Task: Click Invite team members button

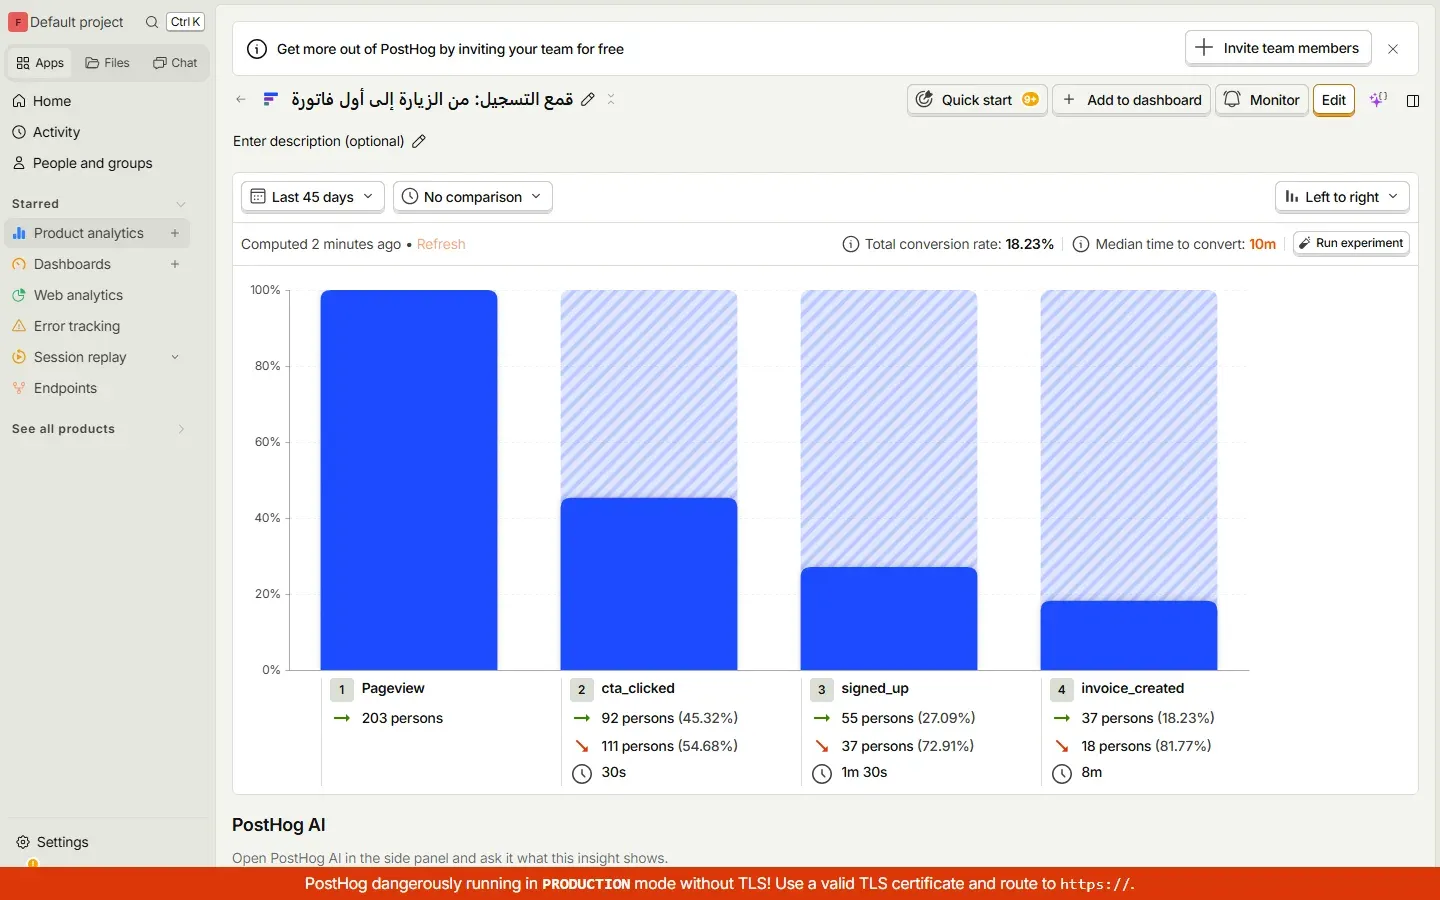Action: point(1278,48)
